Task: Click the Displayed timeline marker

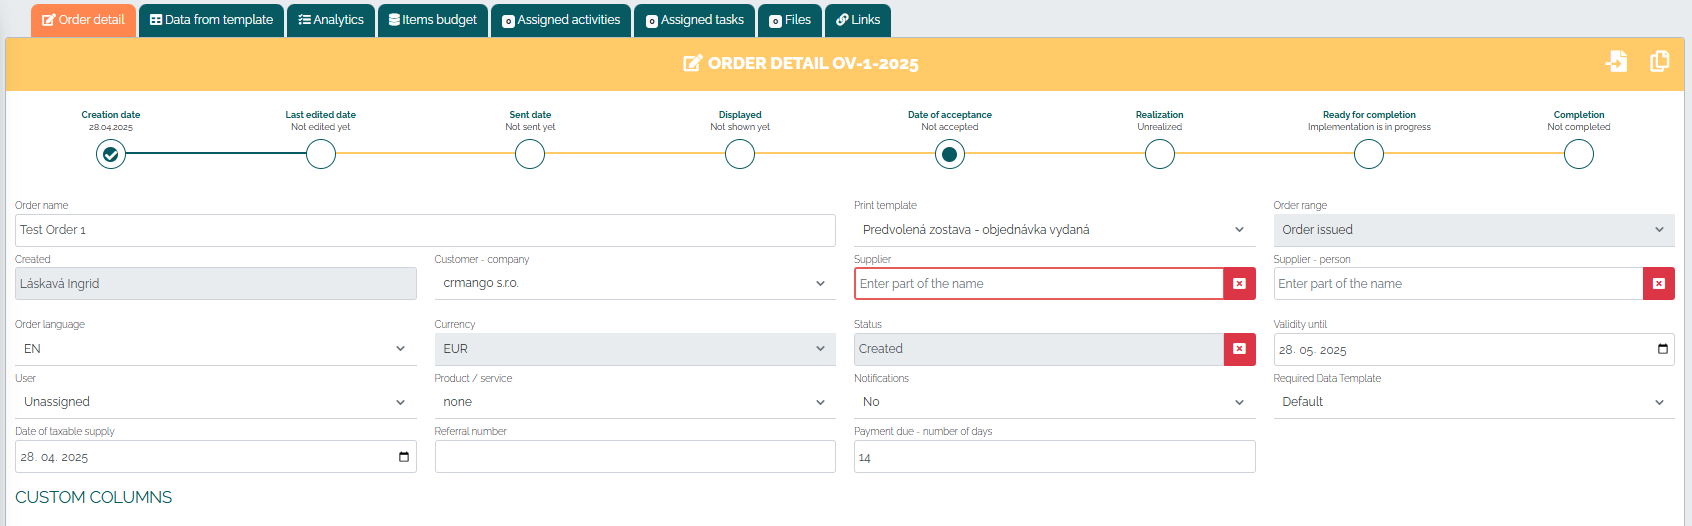Action: tap(740, 154)
